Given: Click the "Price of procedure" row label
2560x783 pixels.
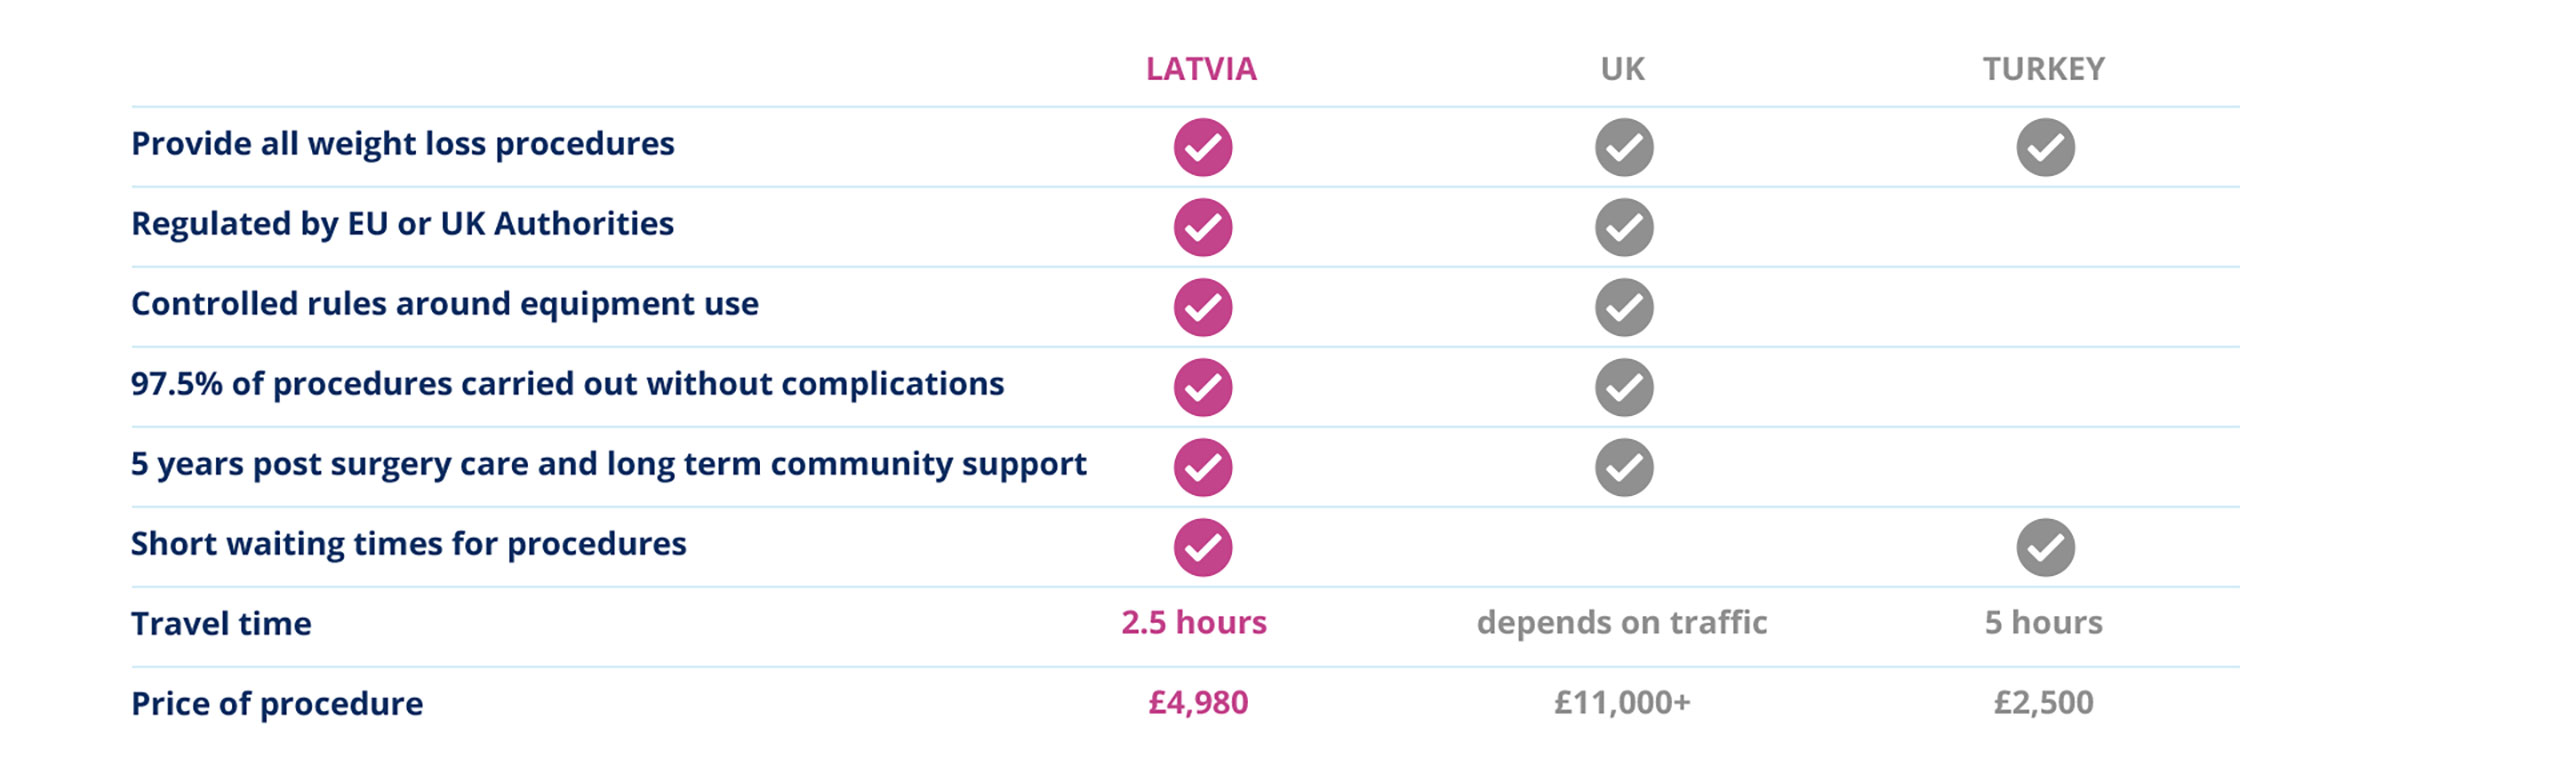Looking at the screenshot, I should click(277, 703).
